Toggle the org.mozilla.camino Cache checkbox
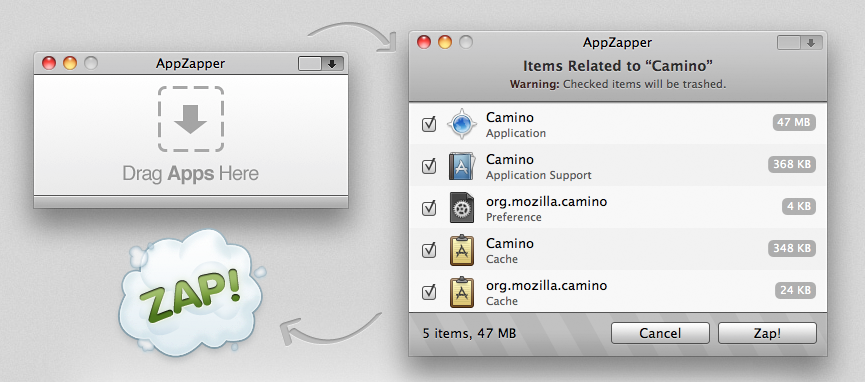Screen dimensions: 865x382 [429, 292]
